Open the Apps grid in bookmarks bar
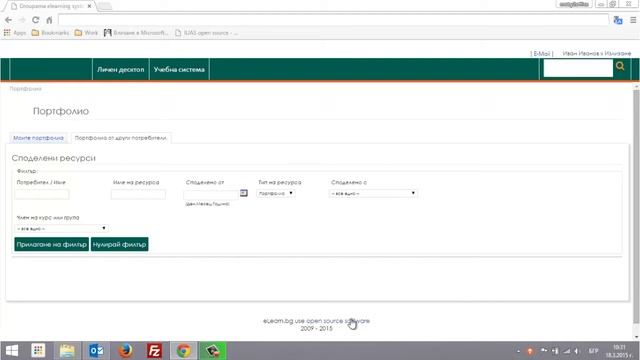 click(15, 33)
